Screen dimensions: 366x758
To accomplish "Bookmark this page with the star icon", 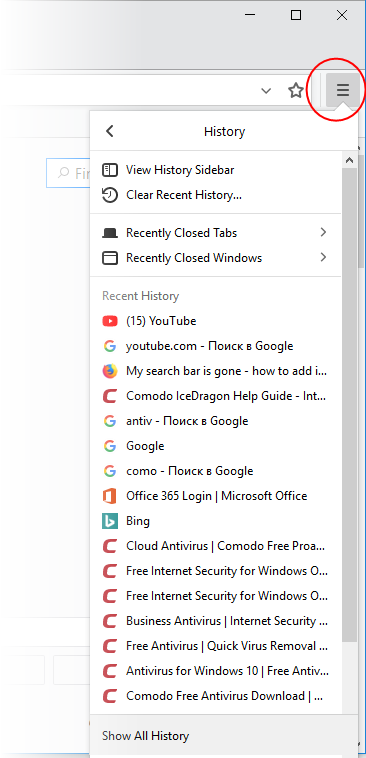I will [295, 90].
